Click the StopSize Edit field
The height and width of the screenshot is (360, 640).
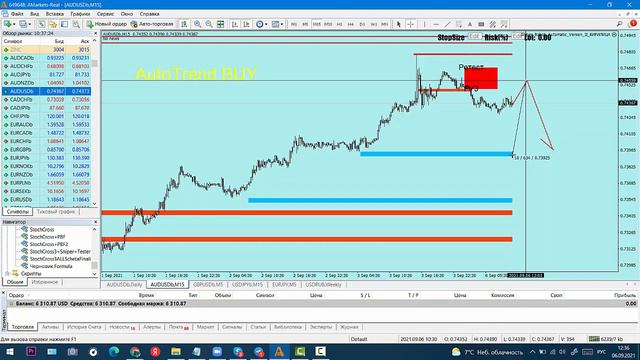click(474, 36)
